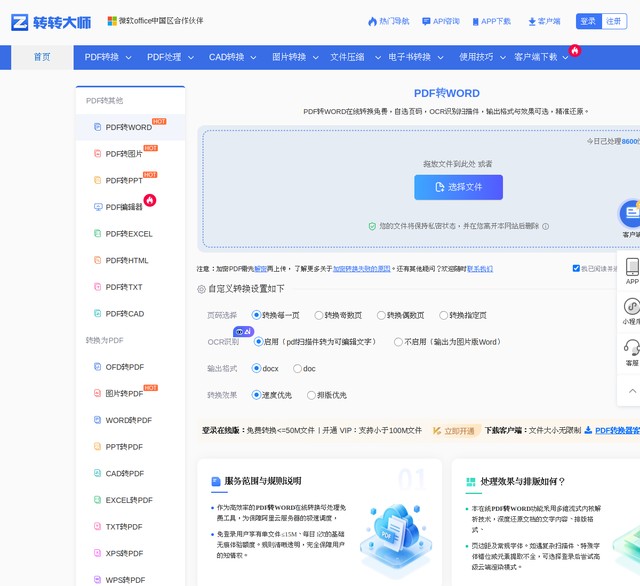Click the PDF转HTML sidebar icon
The image size is (640, 586).
point(98,260)
